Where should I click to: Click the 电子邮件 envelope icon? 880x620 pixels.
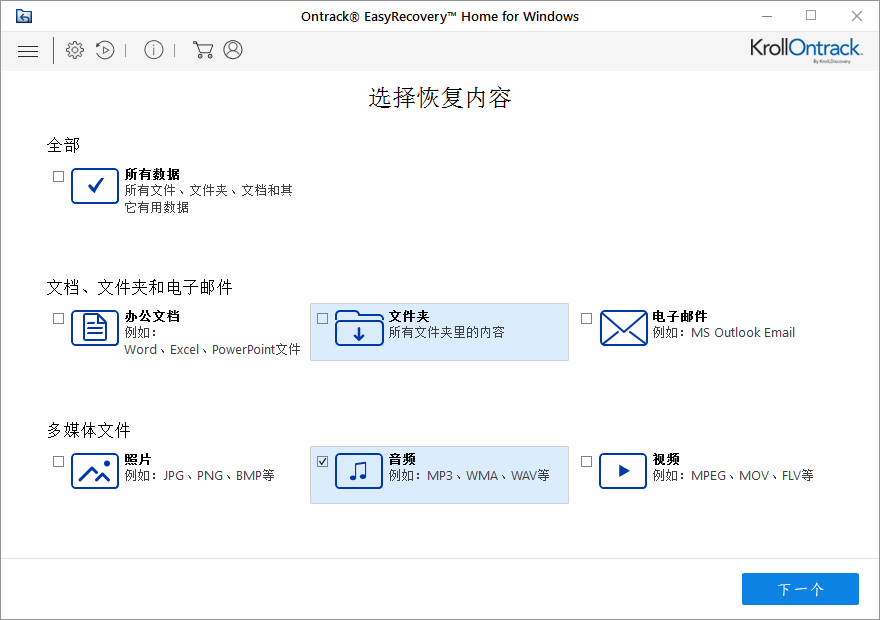click(x=623, y=328)
